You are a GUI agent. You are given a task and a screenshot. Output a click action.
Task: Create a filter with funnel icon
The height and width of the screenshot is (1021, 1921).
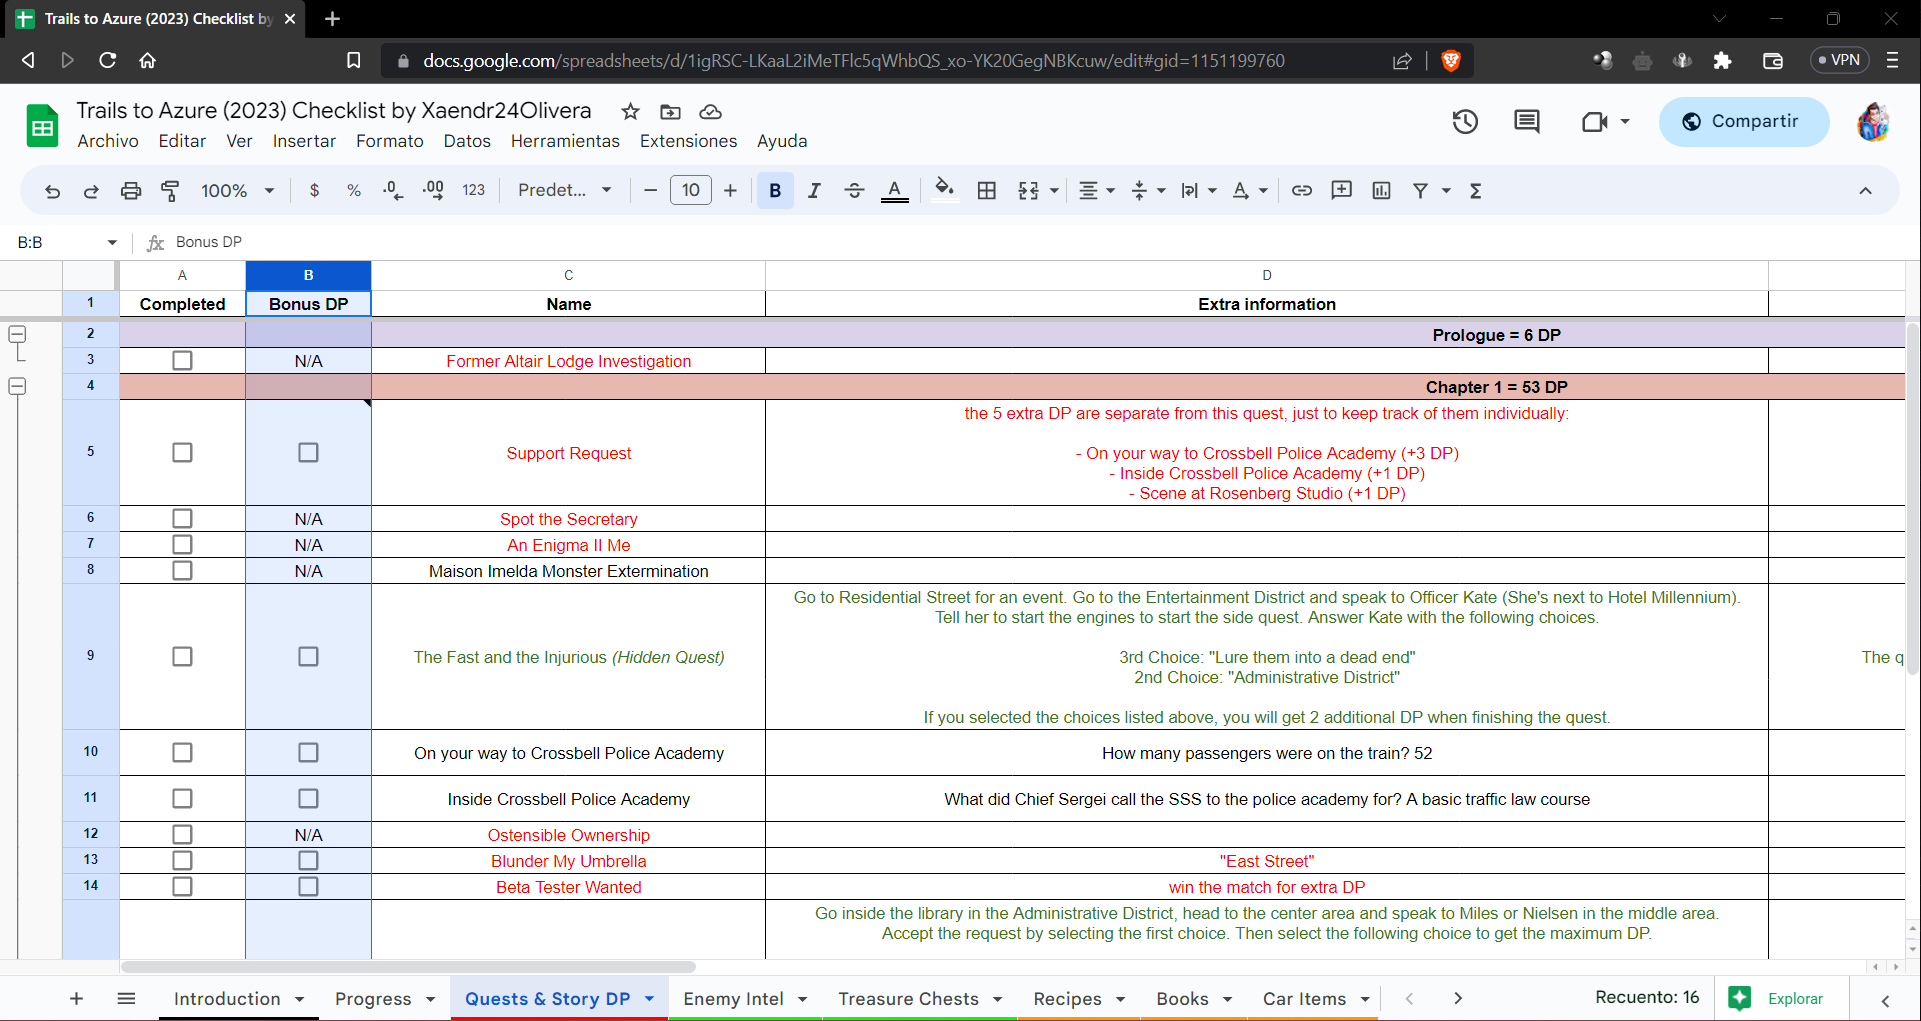point(1420,191)
